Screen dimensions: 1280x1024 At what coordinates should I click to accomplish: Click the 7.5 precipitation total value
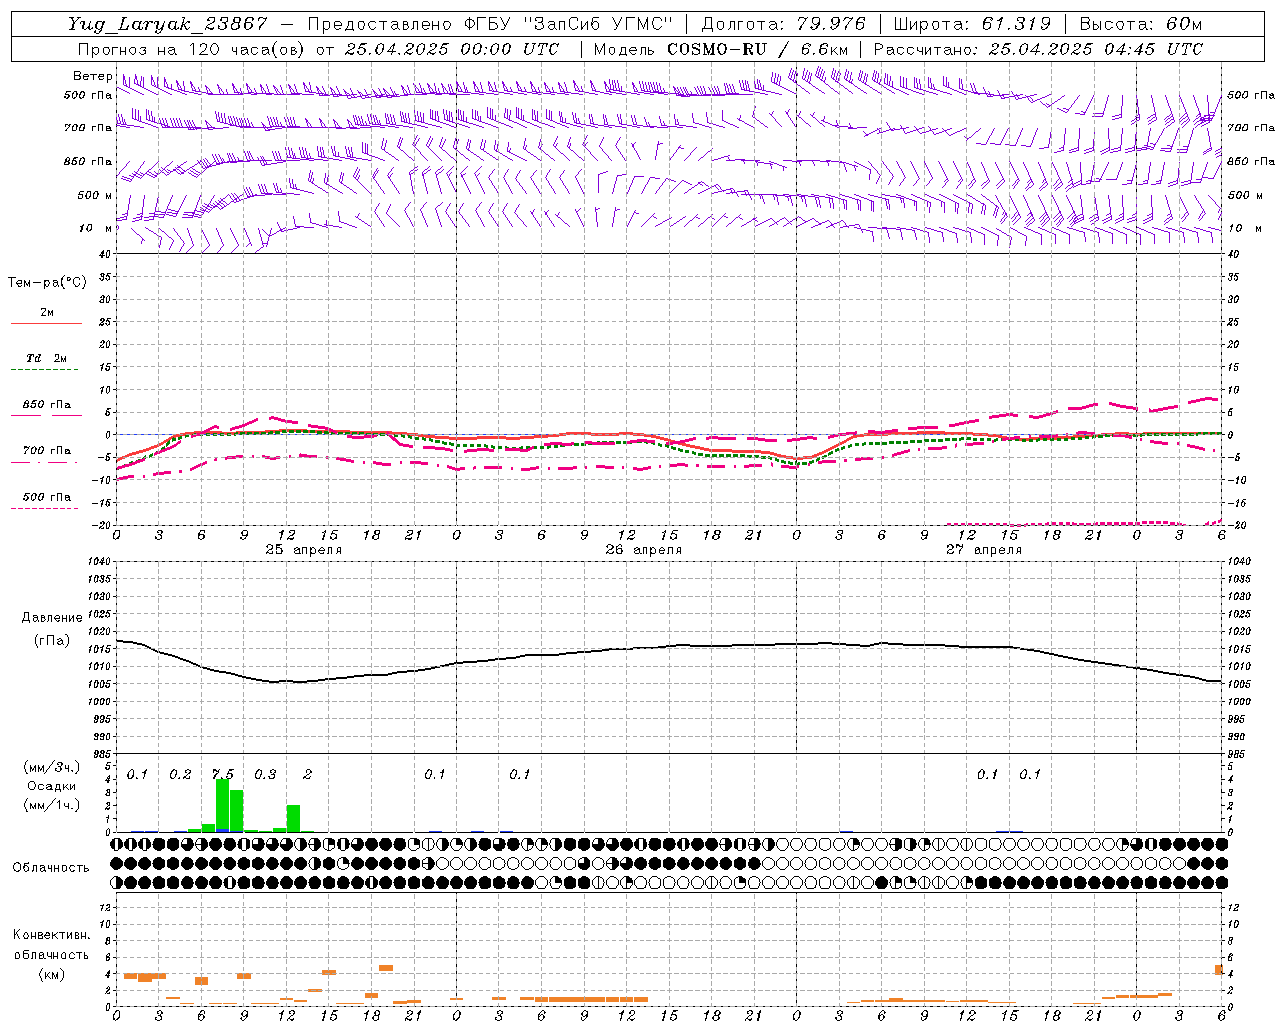(x=223, y=774)
